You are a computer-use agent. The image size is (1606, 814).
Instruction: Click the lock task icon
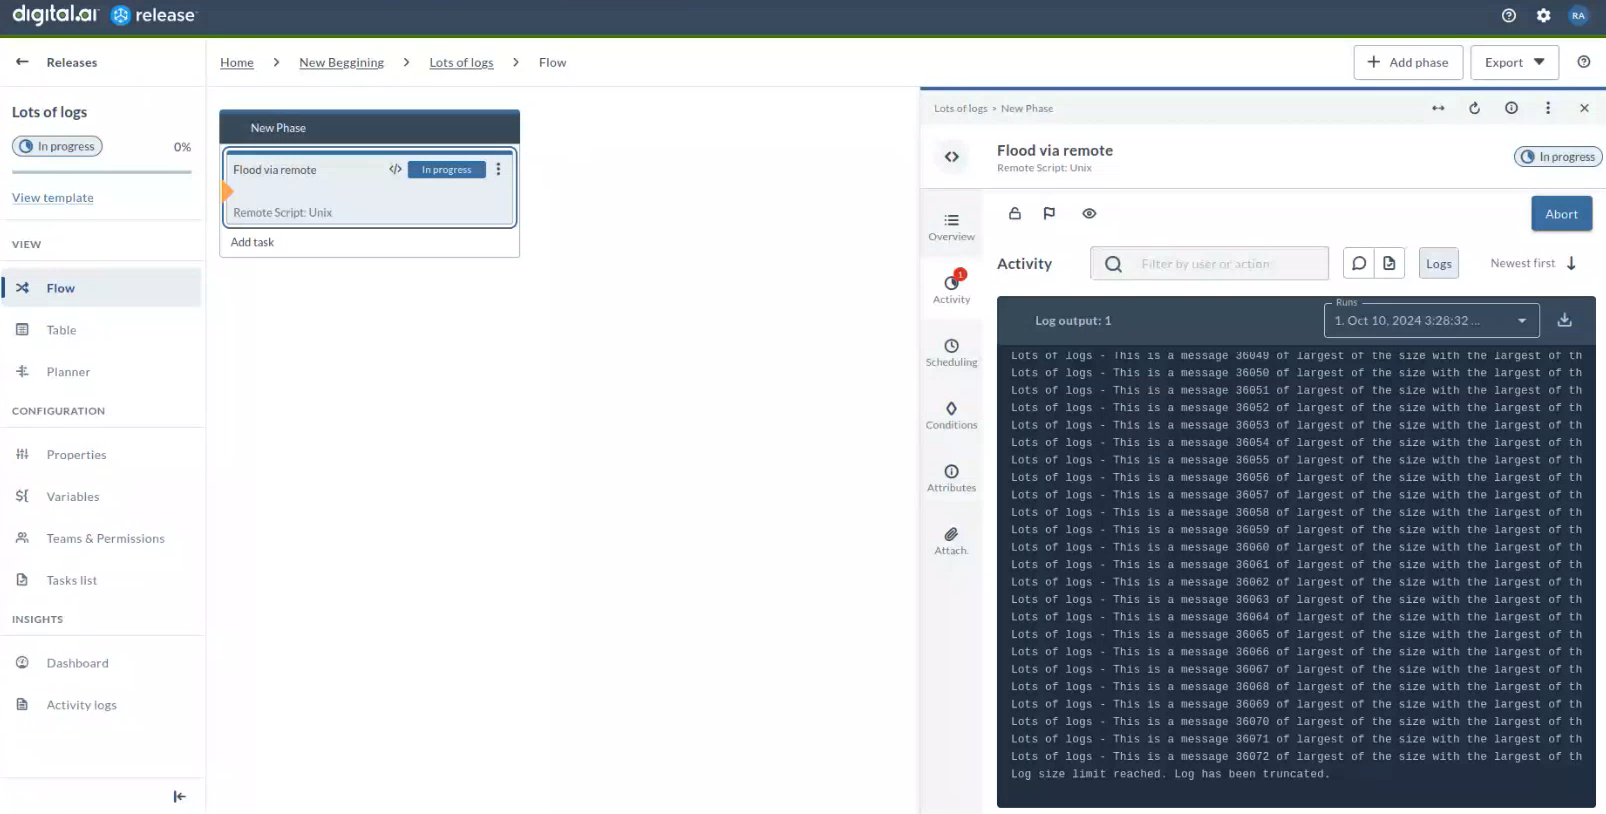[x=1015, y=213]
